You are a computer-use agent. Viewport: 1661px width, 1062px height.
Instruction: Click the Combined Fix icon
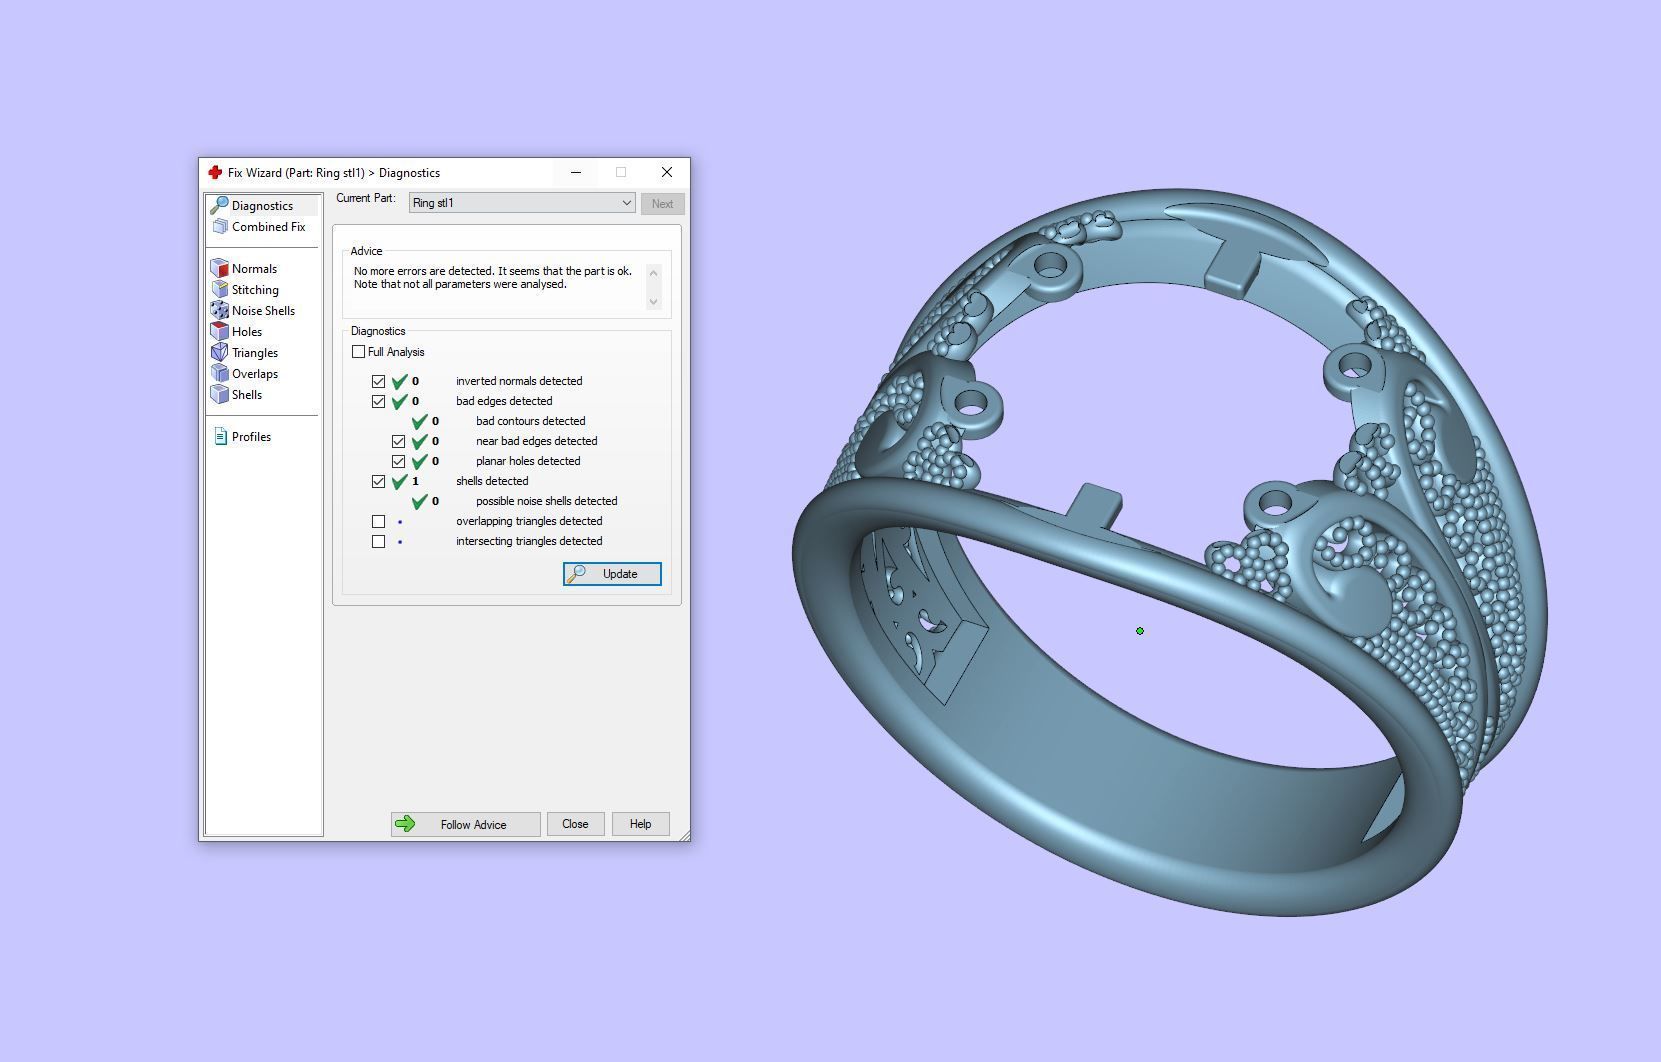(x=220, y=227)
